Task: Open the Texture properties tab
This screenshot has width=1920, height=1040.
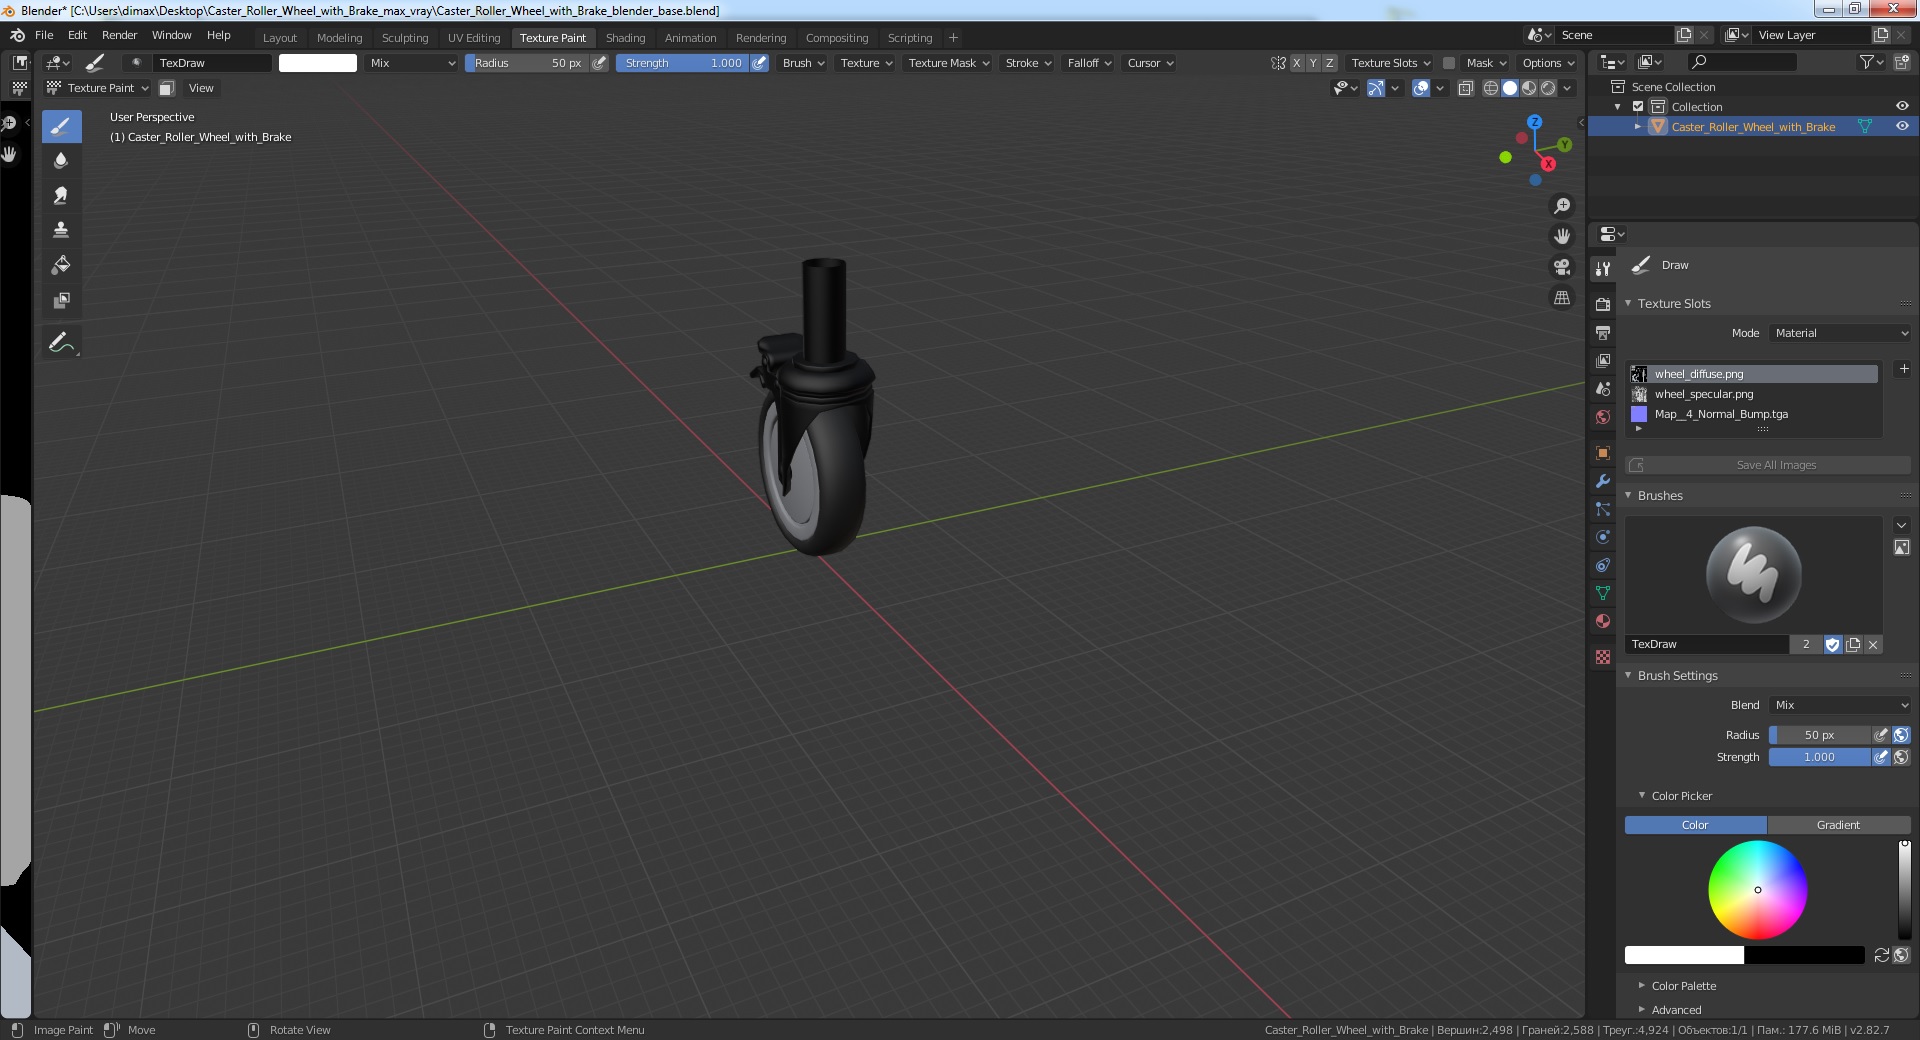Action: (x=1603, y=657)
